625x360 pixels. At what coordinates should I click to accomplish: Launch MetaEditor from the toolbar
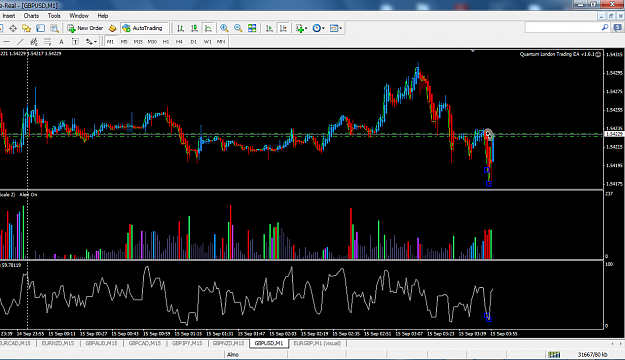(113, 28)
